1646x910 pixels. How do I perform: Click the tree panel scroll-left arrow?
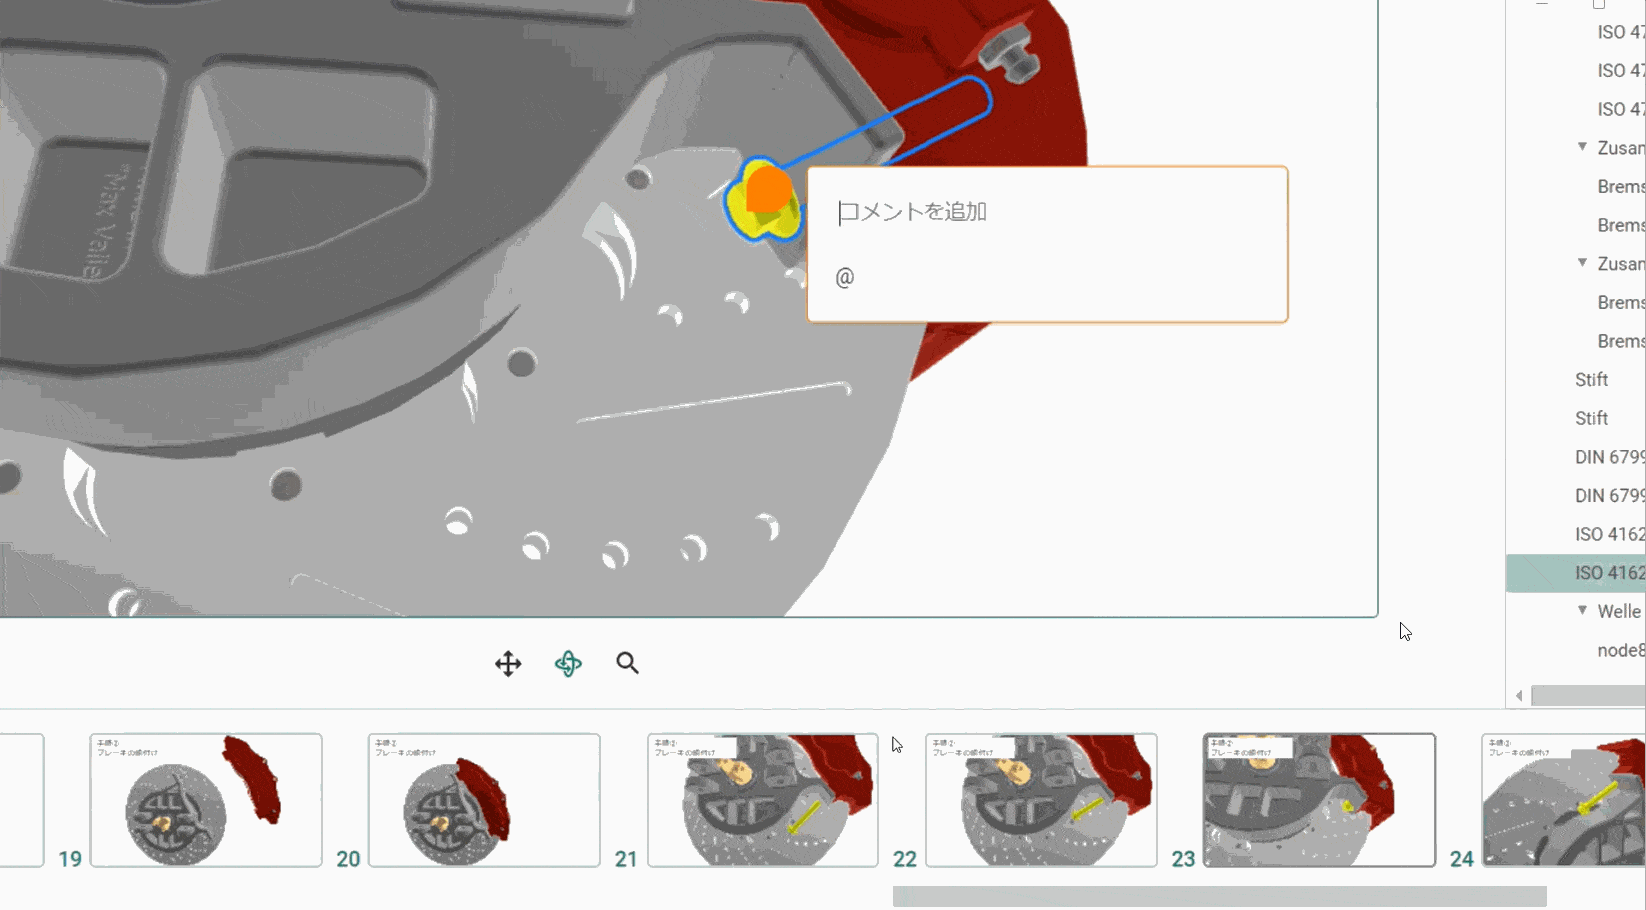(1519, 695)
